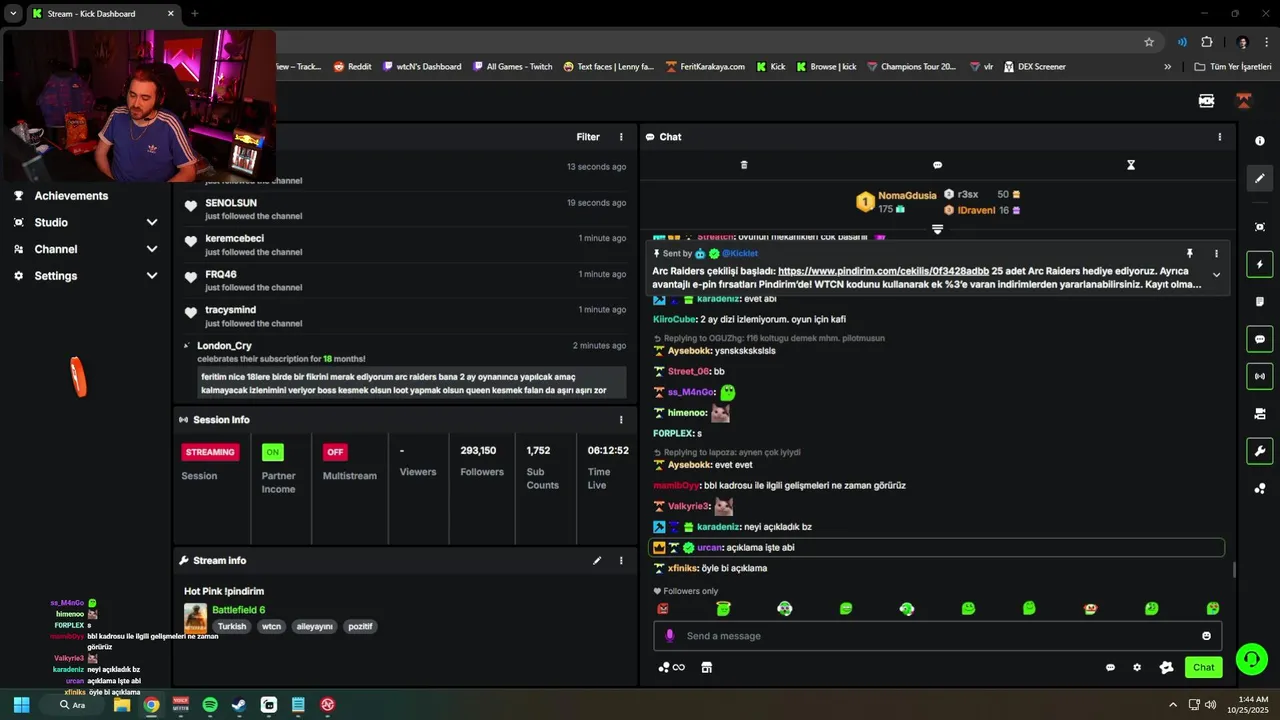Open Achievements in left sidebar
This screenshot has width=1280, height=720.
tap(70, 196)
